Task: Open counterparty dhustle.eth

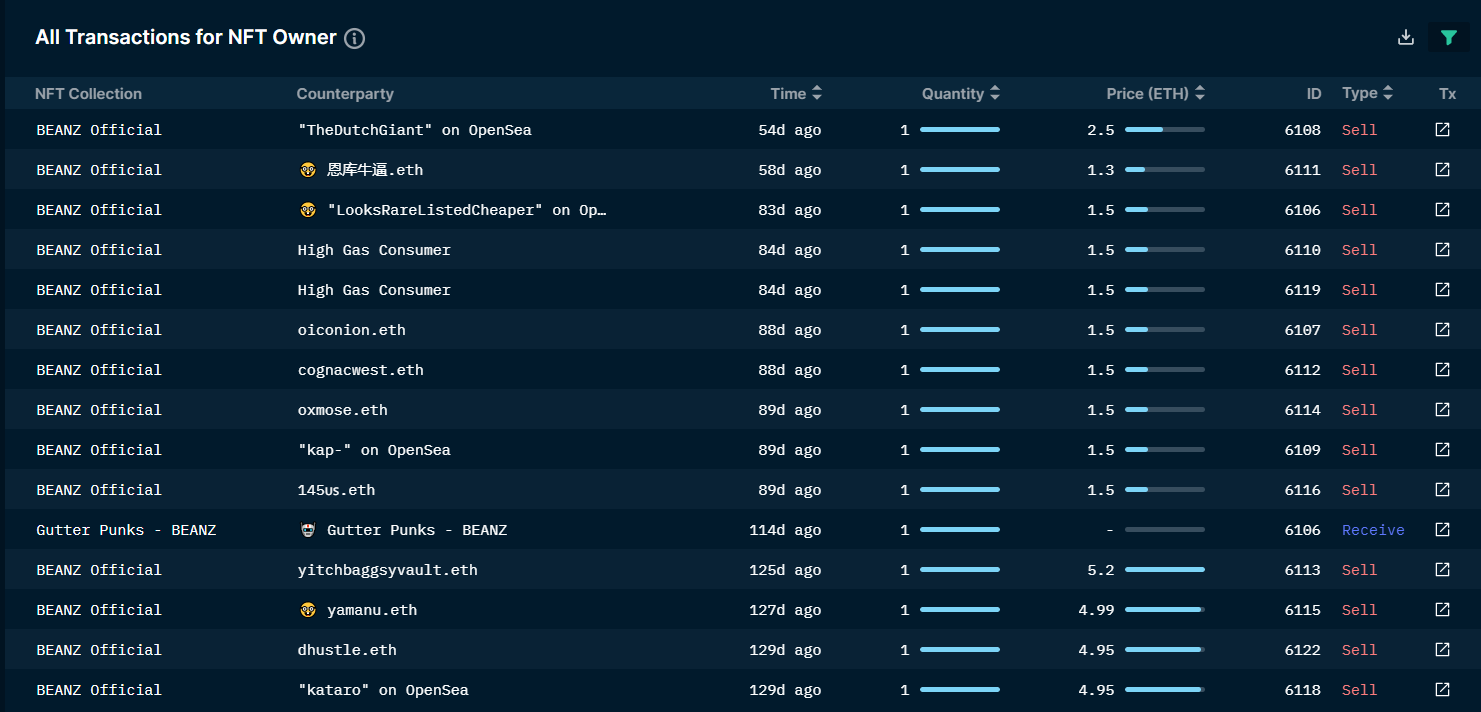Action: click(x=347, y=650)
